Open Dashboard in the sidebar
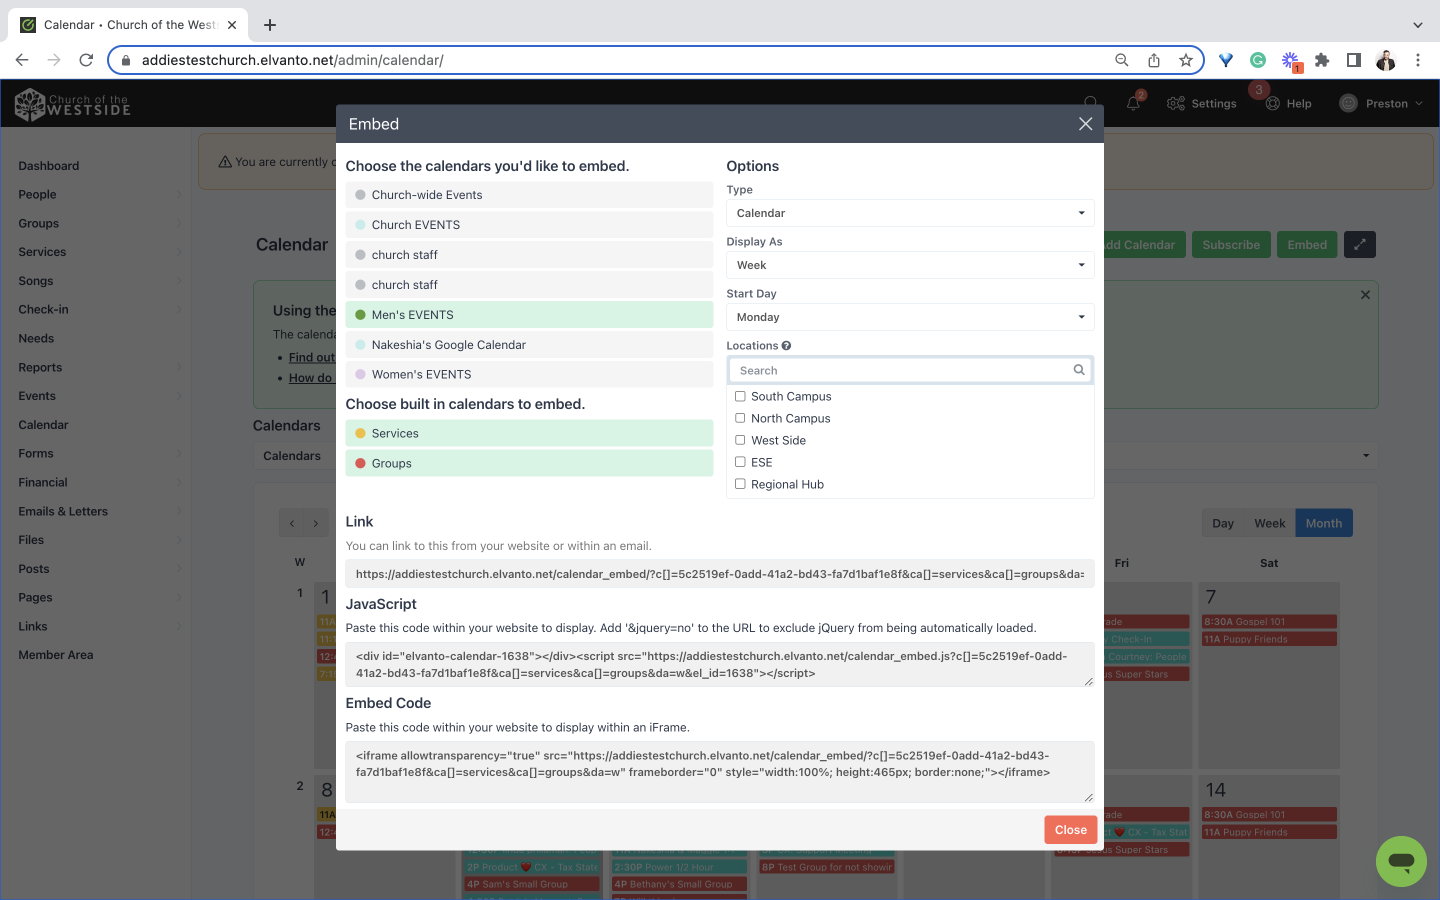This screenshot has height=900, width=1440. (48, 166)
